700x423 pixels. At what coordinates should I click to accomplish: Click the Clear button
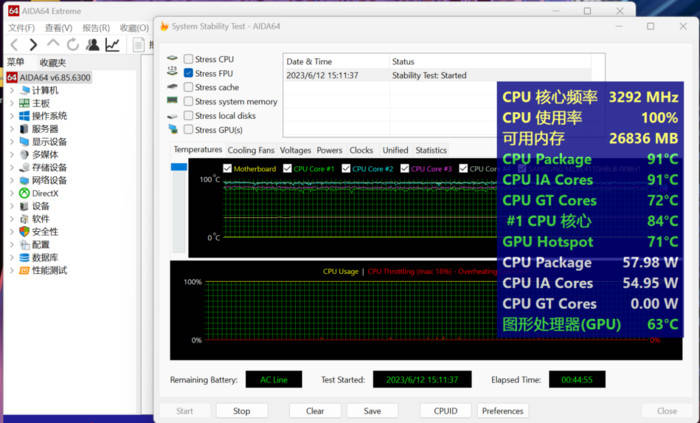pos(315,411)
